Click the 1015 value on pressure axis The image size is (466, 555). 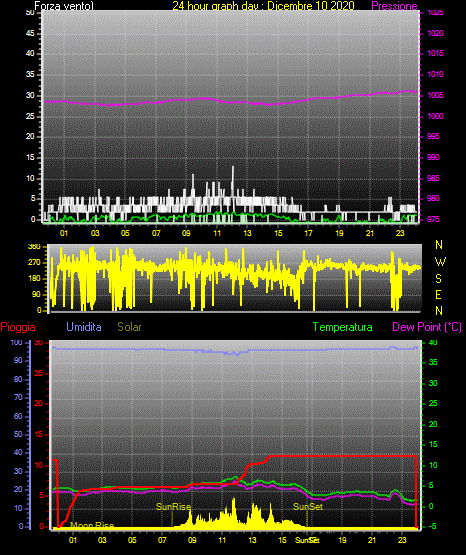tap(435, 53)
